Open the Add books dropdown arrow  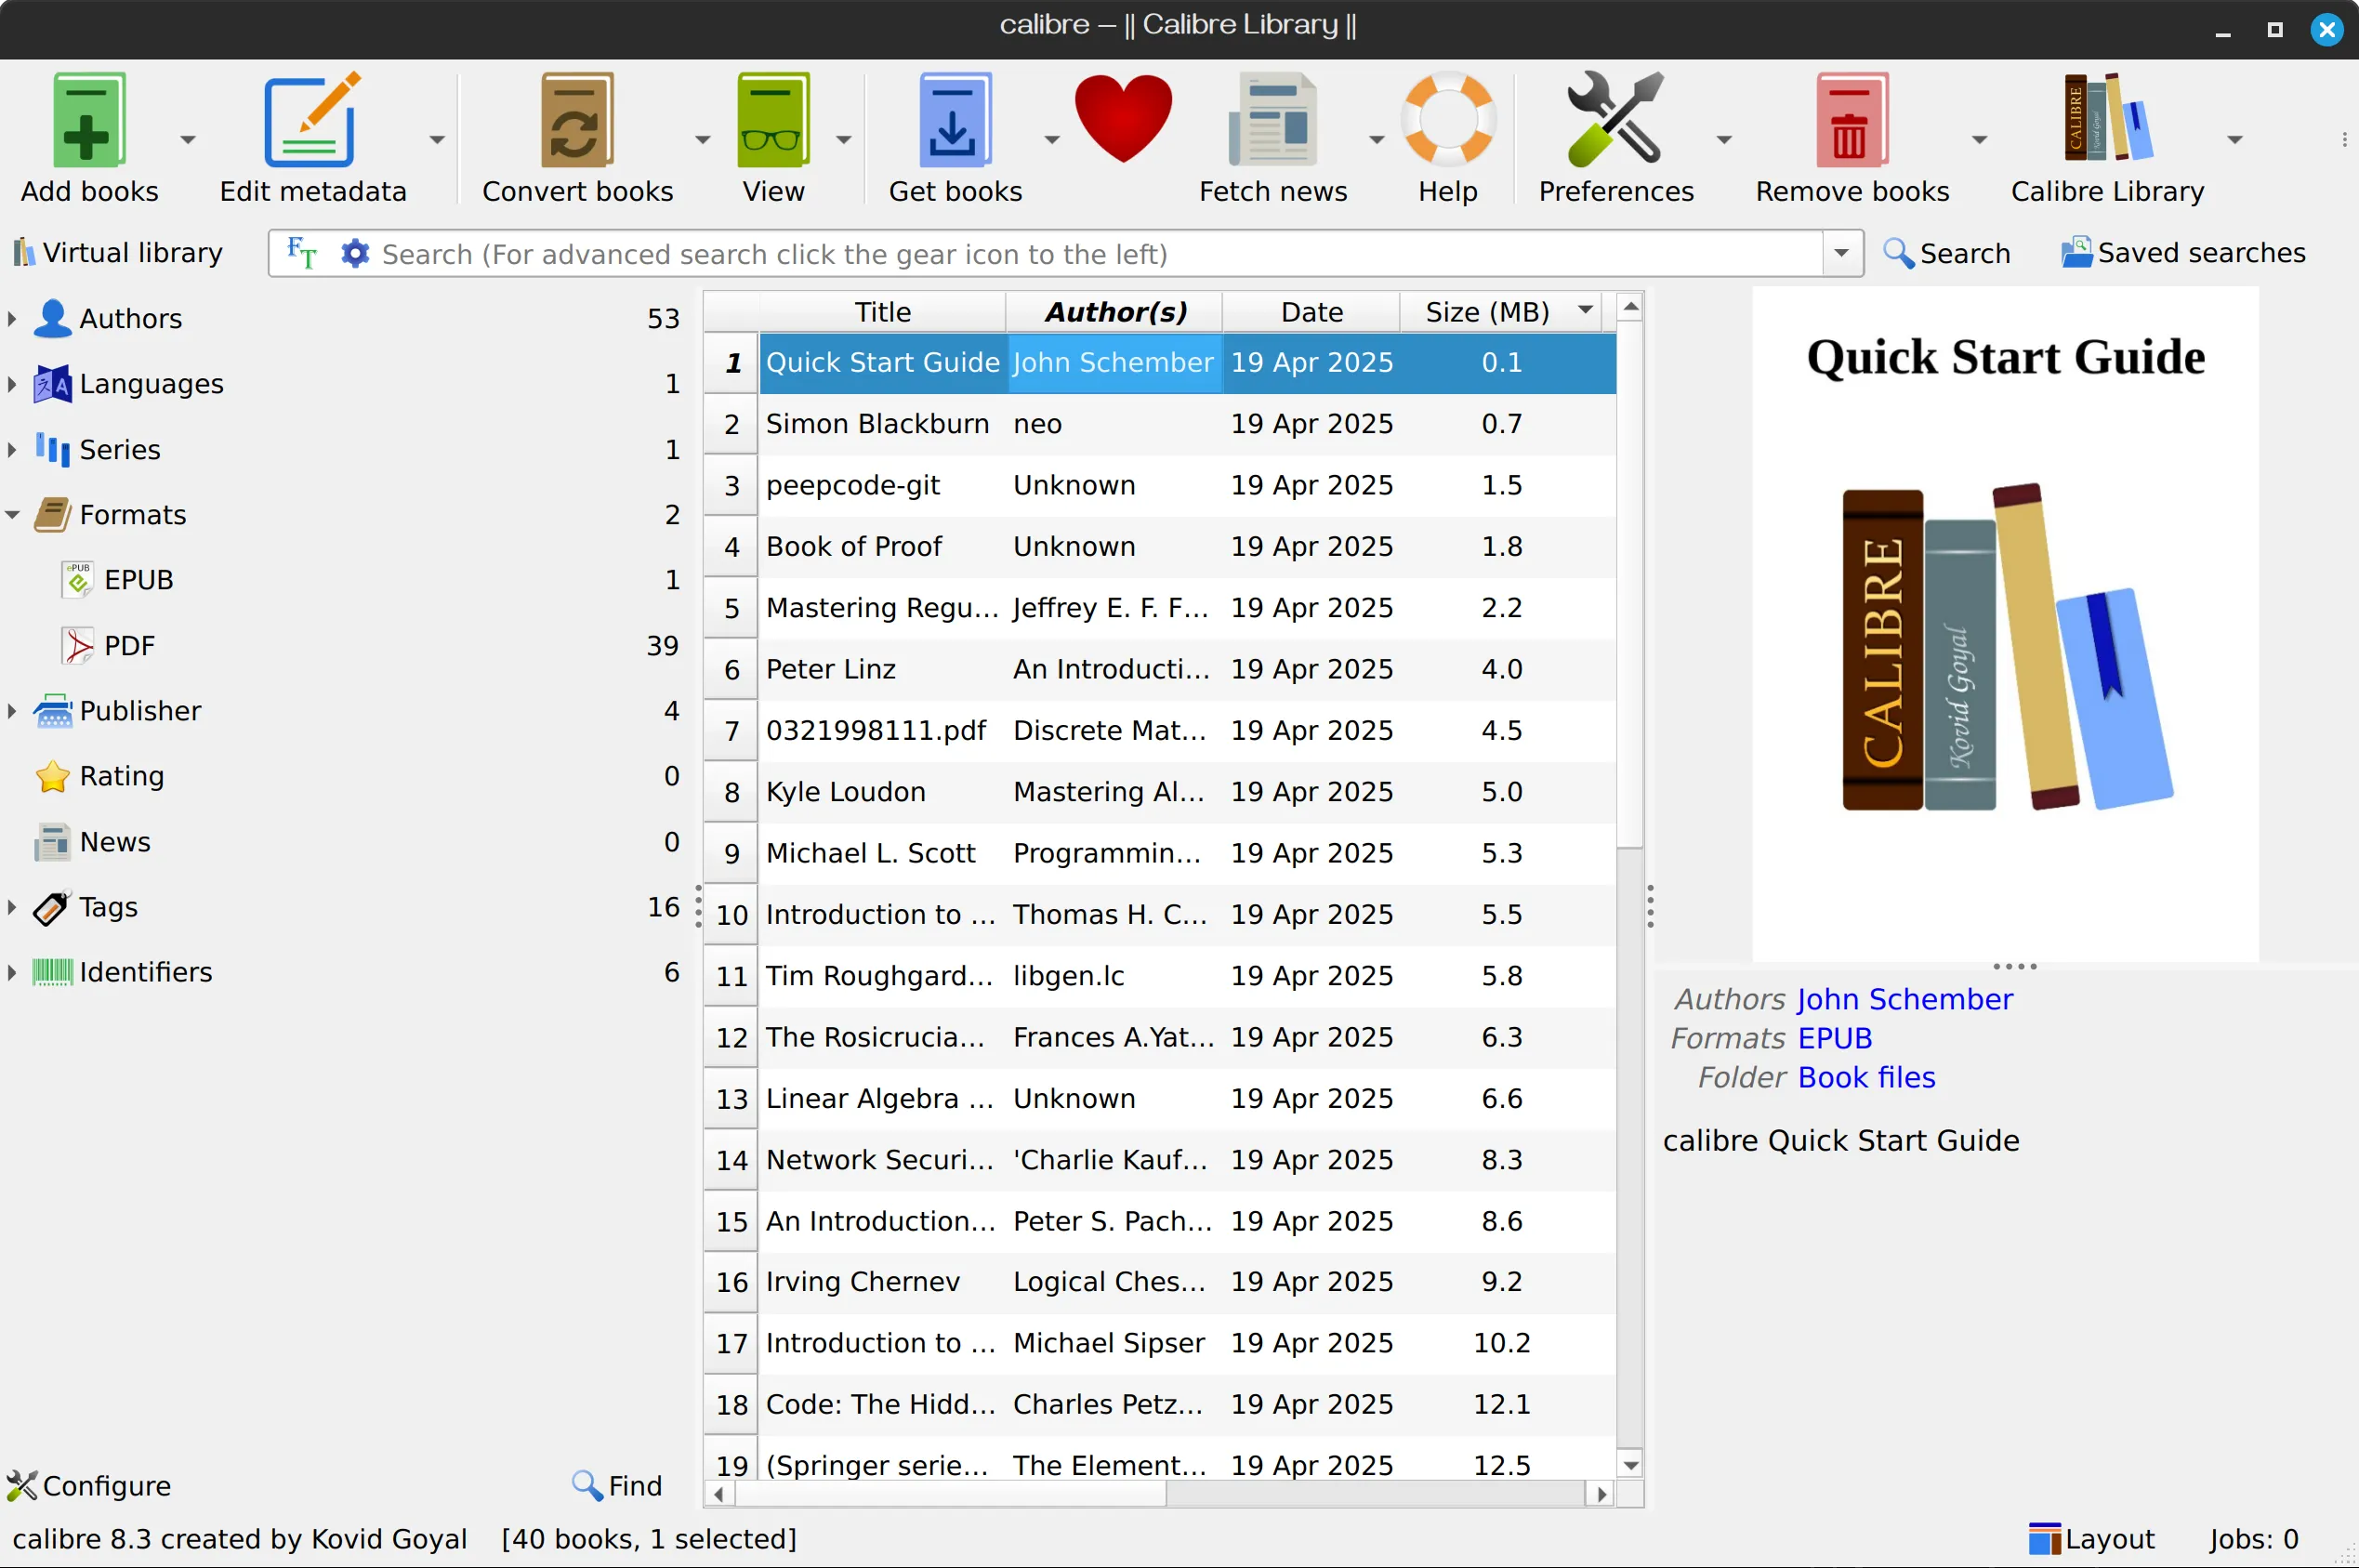click(187, 139)
